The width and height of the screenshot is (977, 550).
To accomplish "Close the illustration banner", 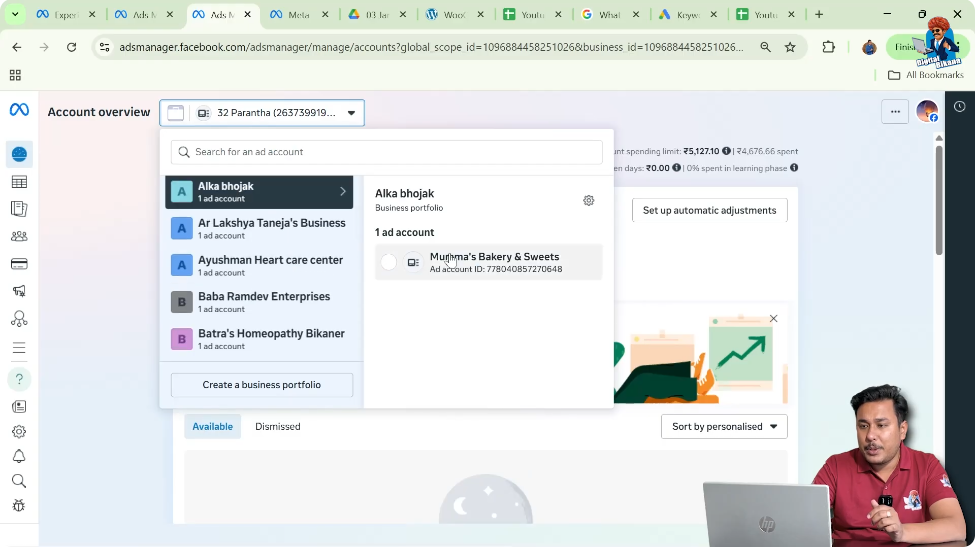I will point(773,319).
